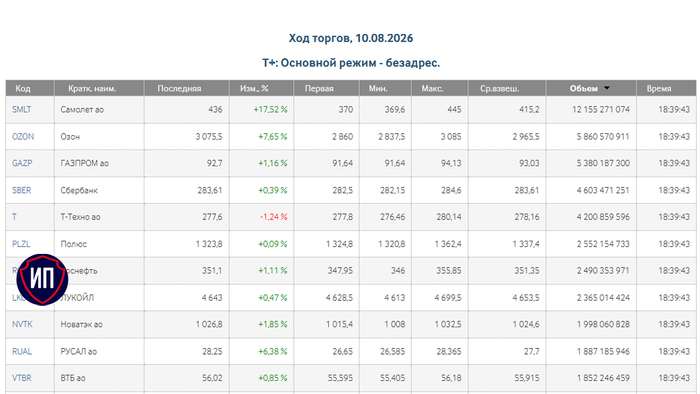Image resolution: width=700 pixels, height=394 pixels.
Task: Click the volume 2 552 154 733
Action: pos(603,244)
